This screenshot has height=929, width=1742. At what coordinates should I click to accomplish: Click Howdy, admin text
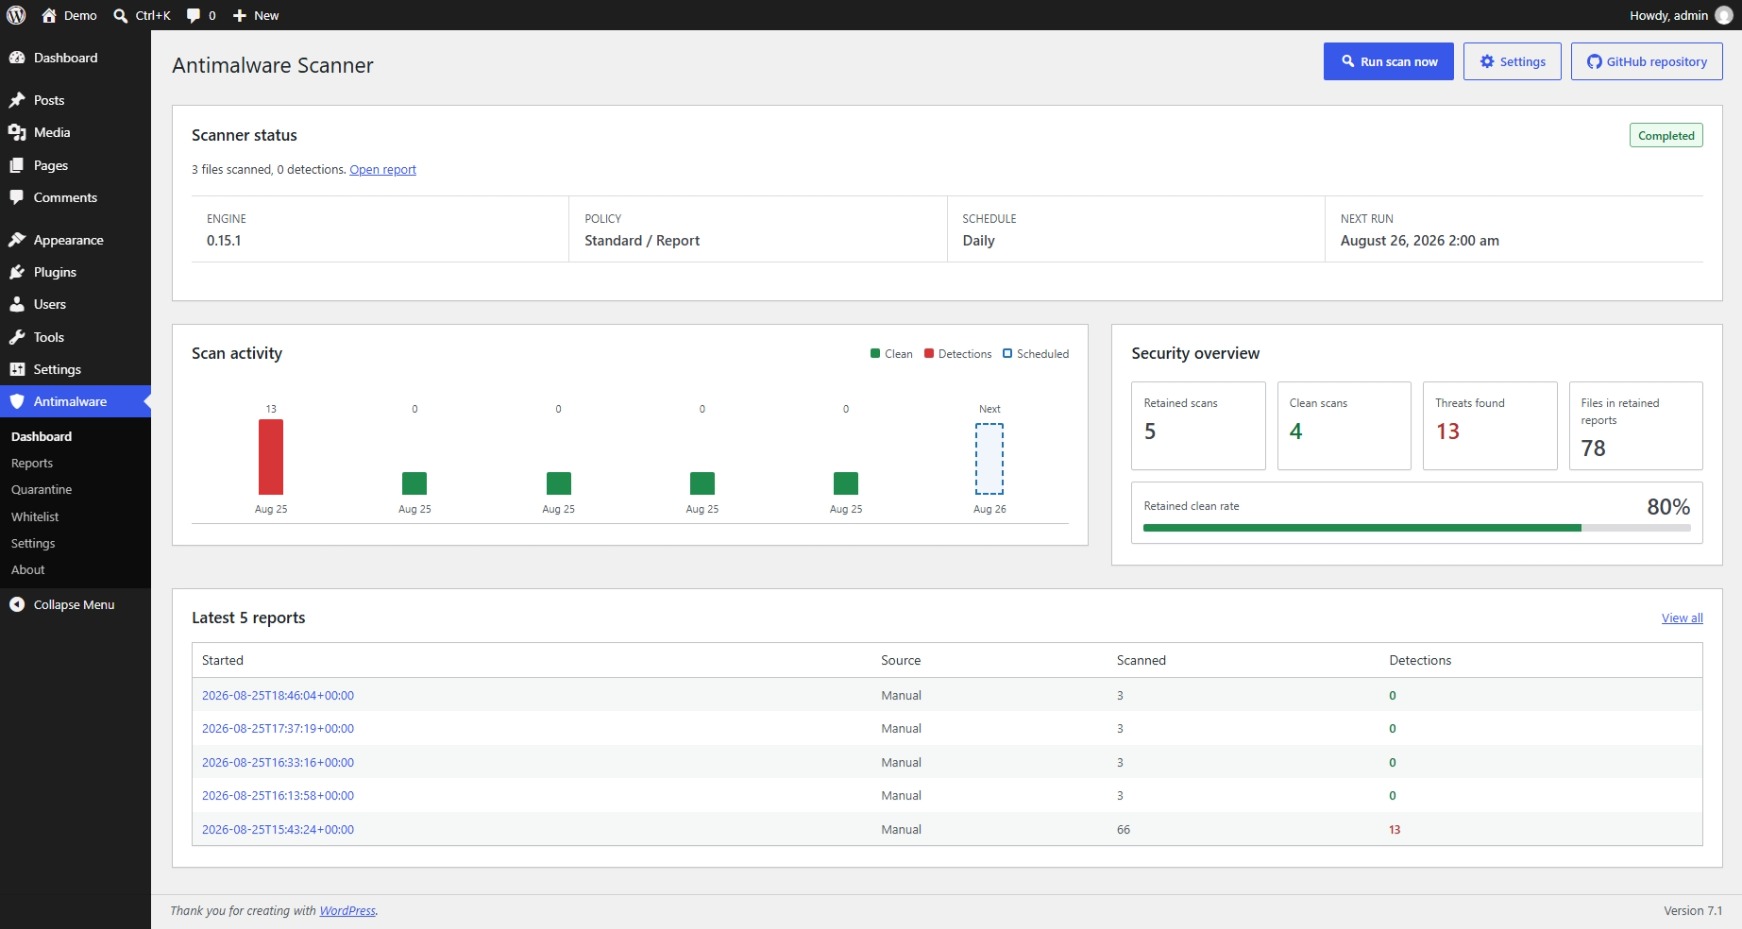coord(1668,15)
